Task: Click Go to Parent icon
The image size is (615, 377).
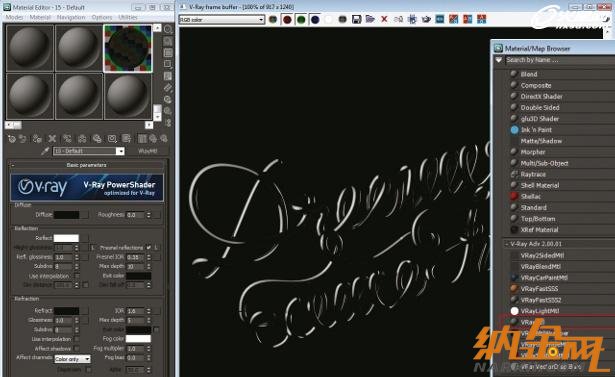Action: coord(153,138)
